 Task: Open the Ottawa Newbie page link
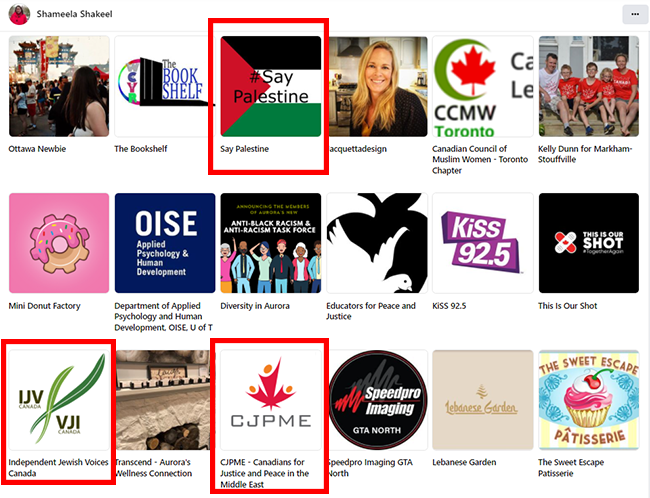point(37,149)
